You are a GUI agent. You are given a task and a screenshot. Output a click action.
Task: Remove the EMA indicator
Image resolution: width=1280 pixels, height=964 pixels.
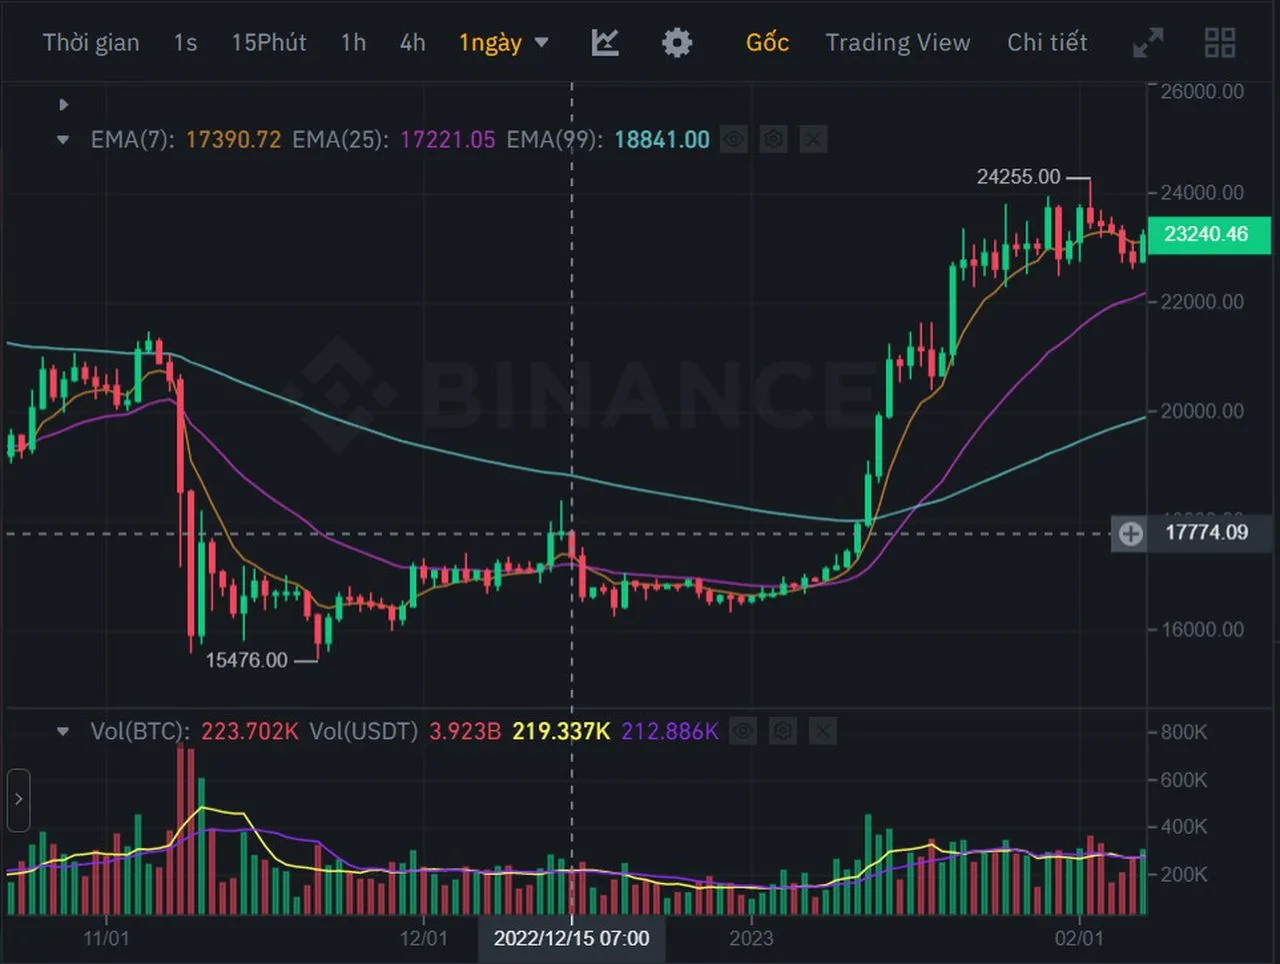click(813, 139)
